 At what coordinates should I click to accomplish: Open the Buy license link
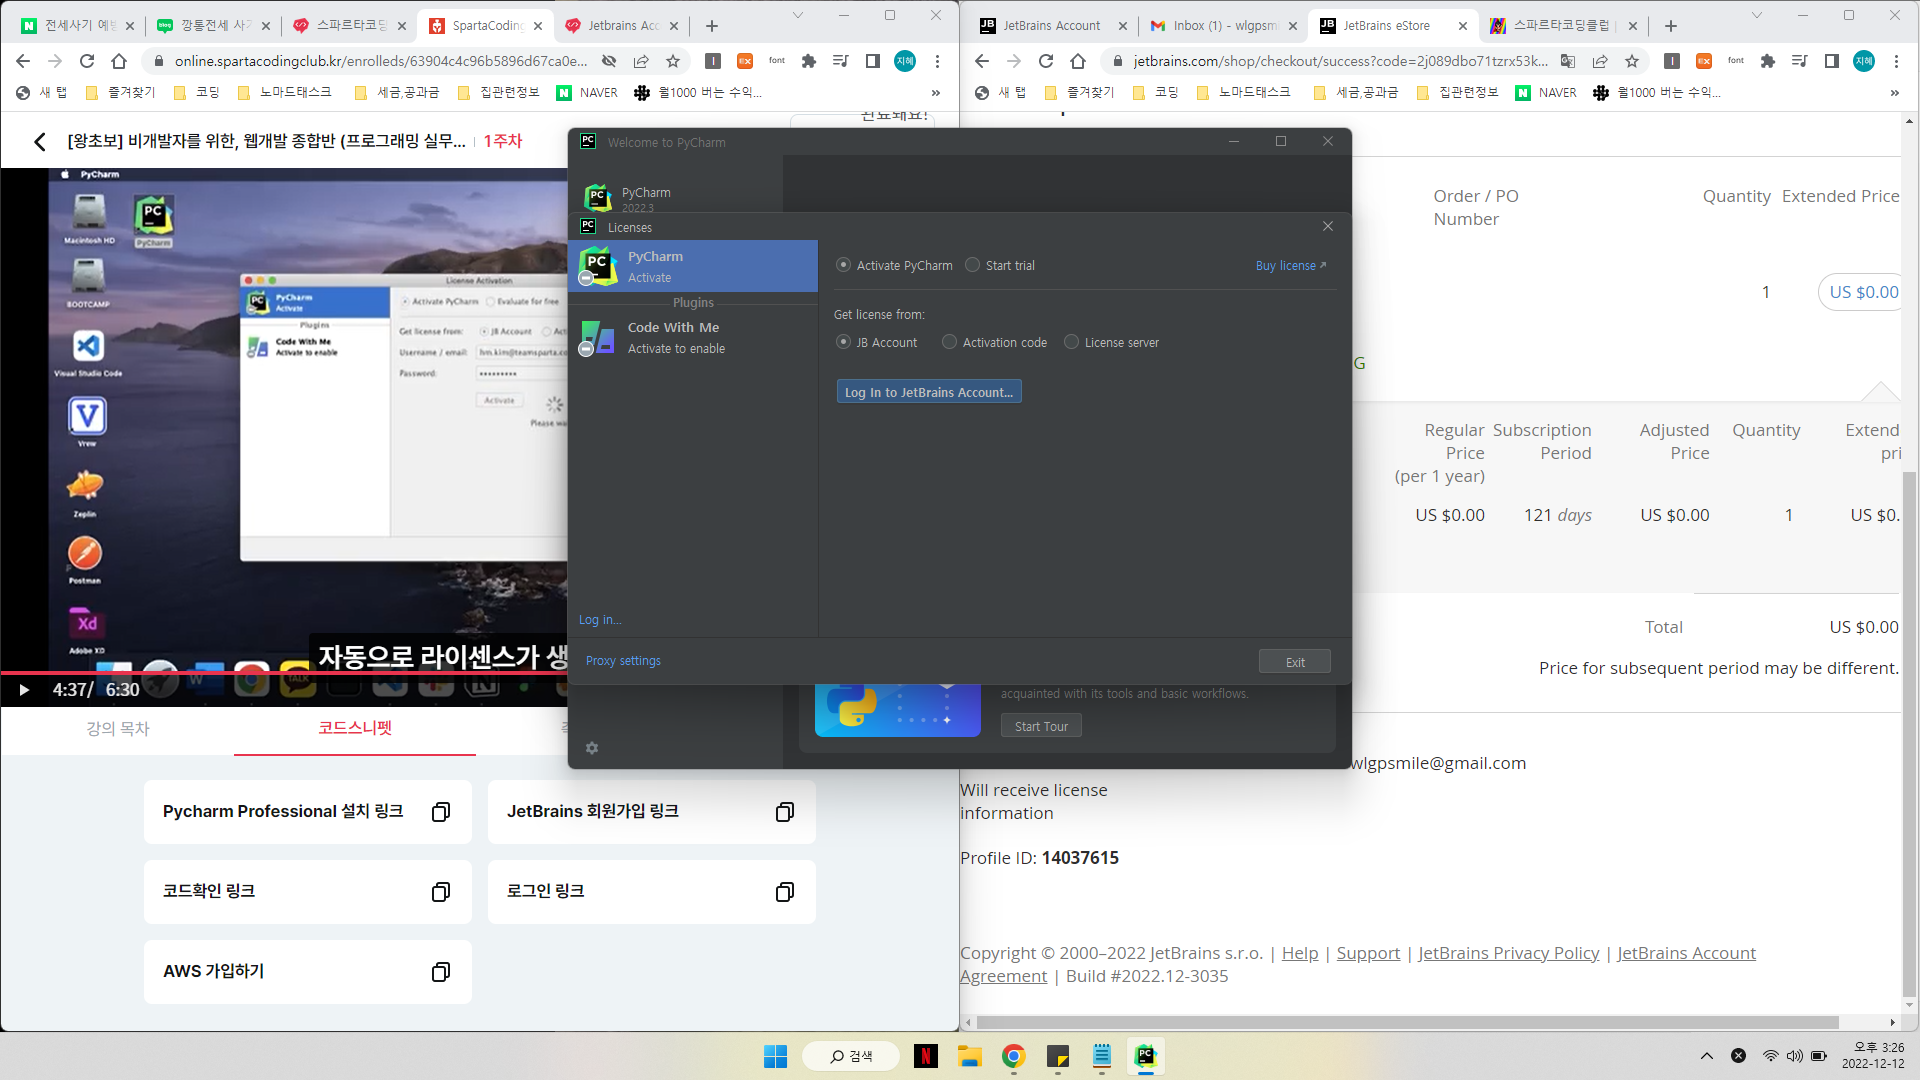[x=1290, y=265]
